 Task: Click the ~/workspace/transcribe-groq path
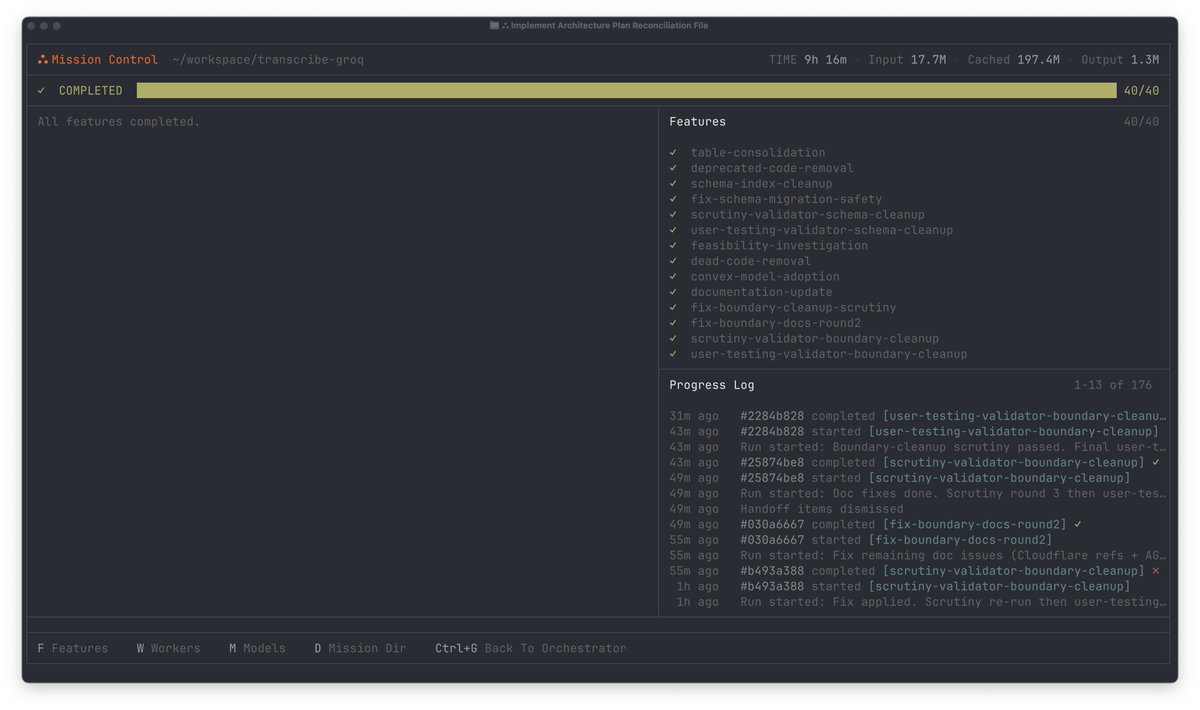pos(268,60)
